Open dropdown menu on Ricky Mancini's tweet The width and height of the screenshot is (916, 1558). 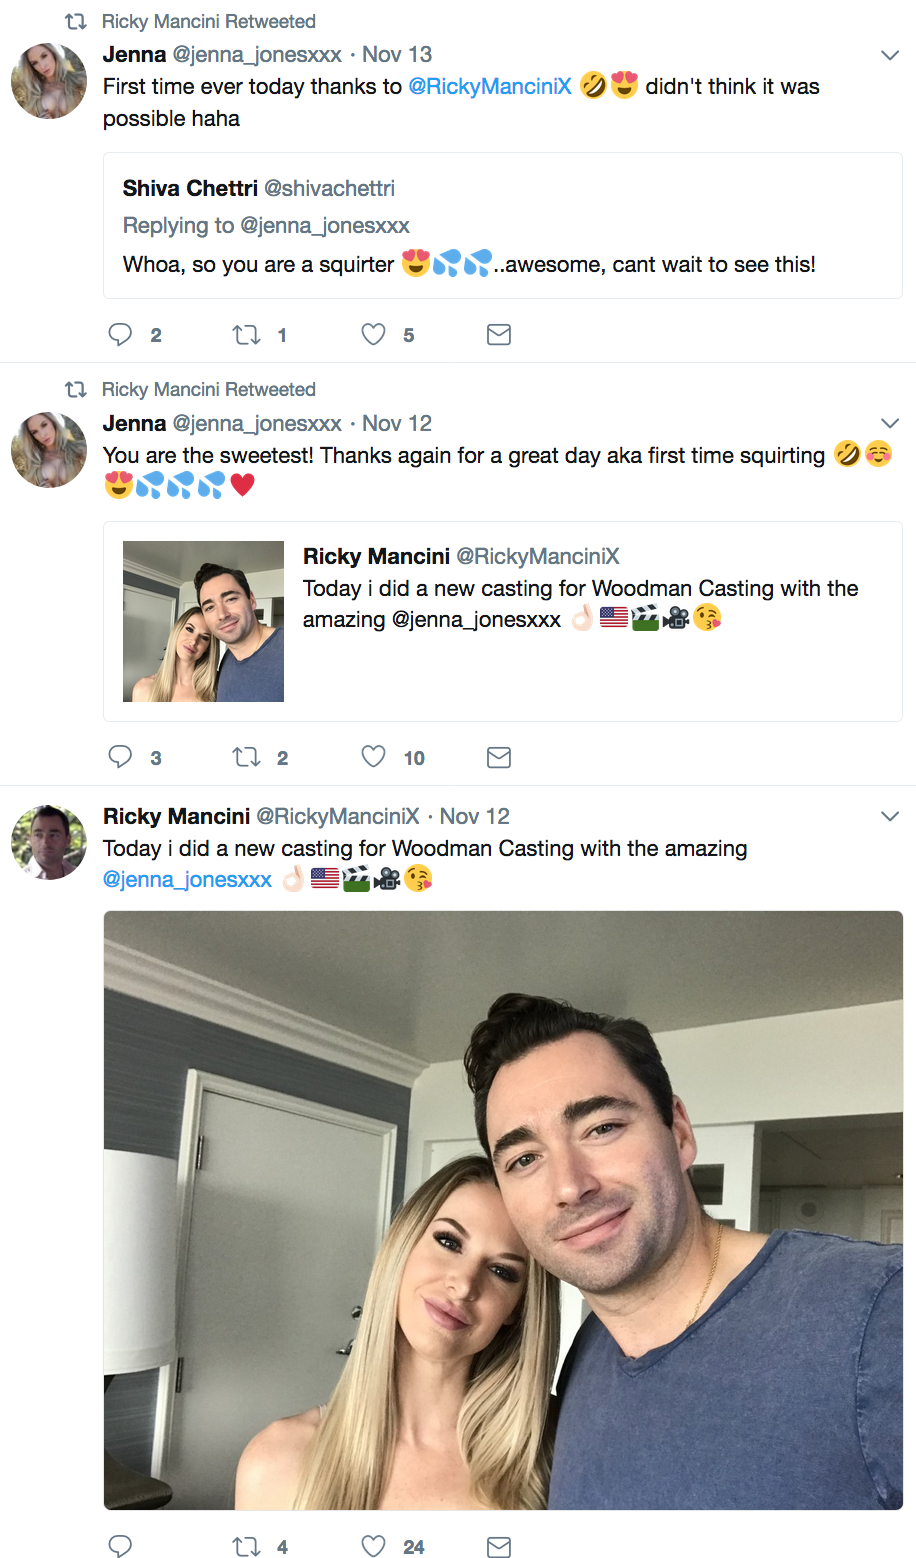[889, 816]
